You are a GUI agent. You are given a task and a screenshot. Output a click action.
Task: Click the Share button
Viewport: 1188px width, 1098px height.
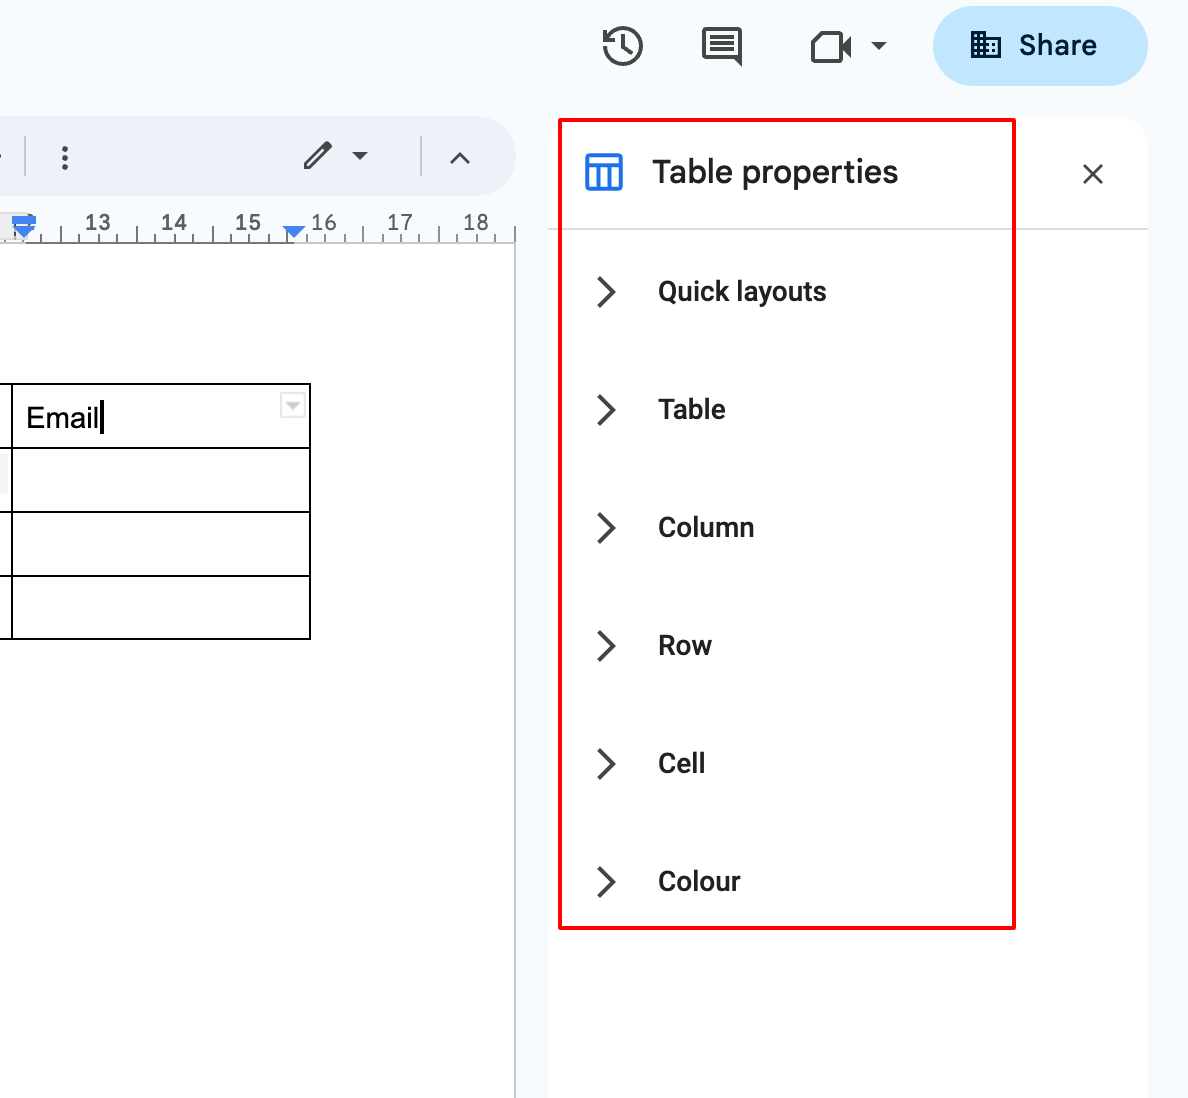(1040, 45)
